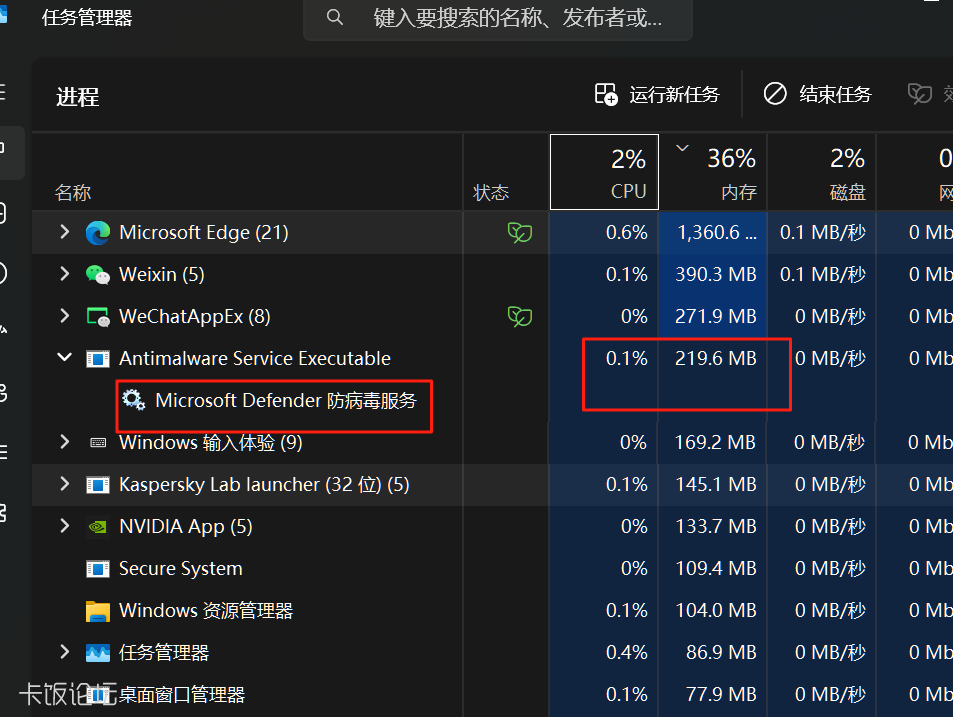The image size is (953, 717).
Task: Click Windows 输入体验 memory 169.2 MB
Action: (x=715, y=442)
